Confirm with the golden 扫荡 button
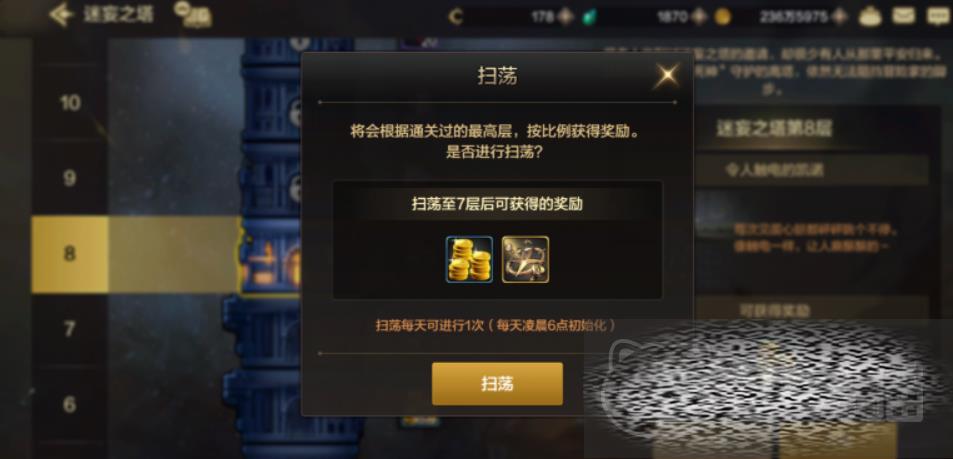 (x=497, y=384)
